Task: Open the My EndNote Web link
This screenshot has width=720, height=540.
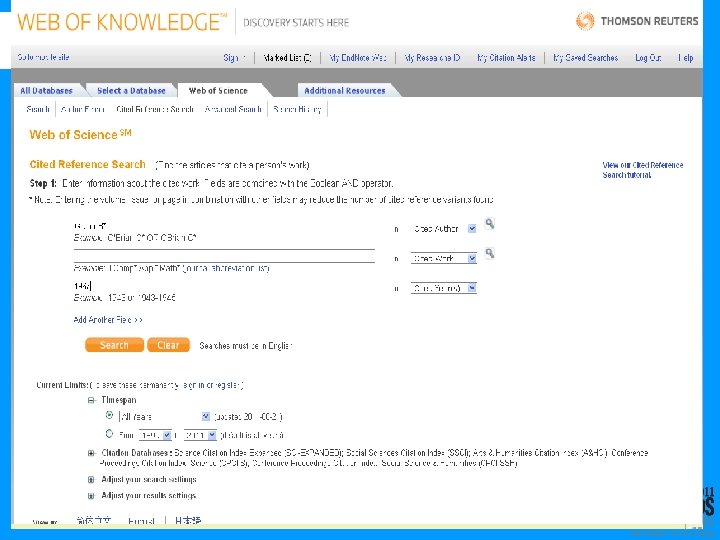Action: 358,58
